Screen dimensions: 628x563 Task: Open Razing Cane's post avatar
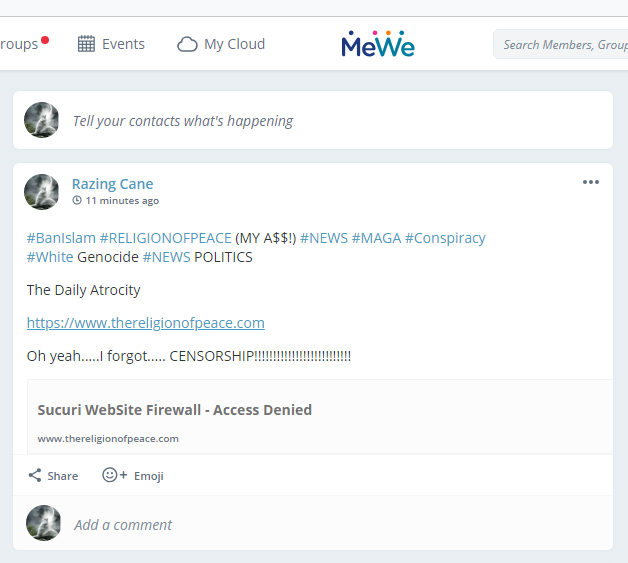click(x=42, y=192)
